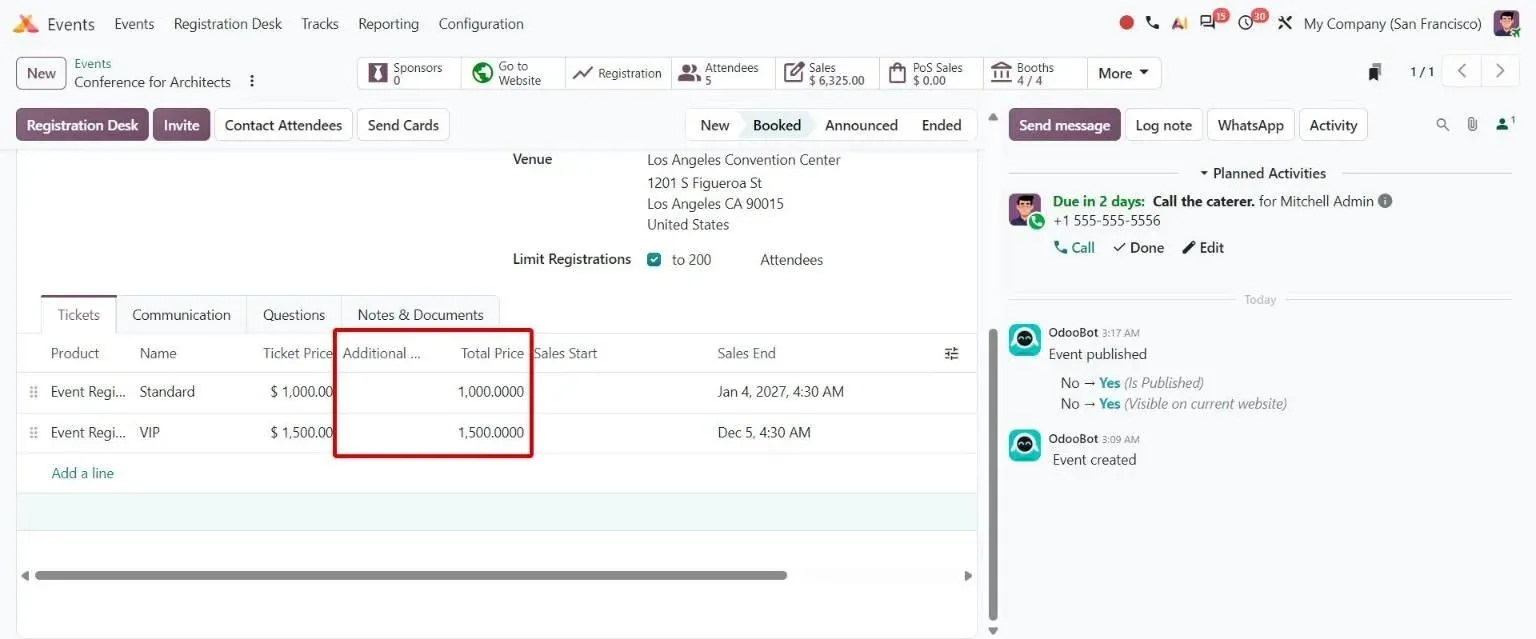The image size is (1536, 639).
Task: Click the bookmark icon near pager
Action: pyautogui.click(x=1375, y=72)
